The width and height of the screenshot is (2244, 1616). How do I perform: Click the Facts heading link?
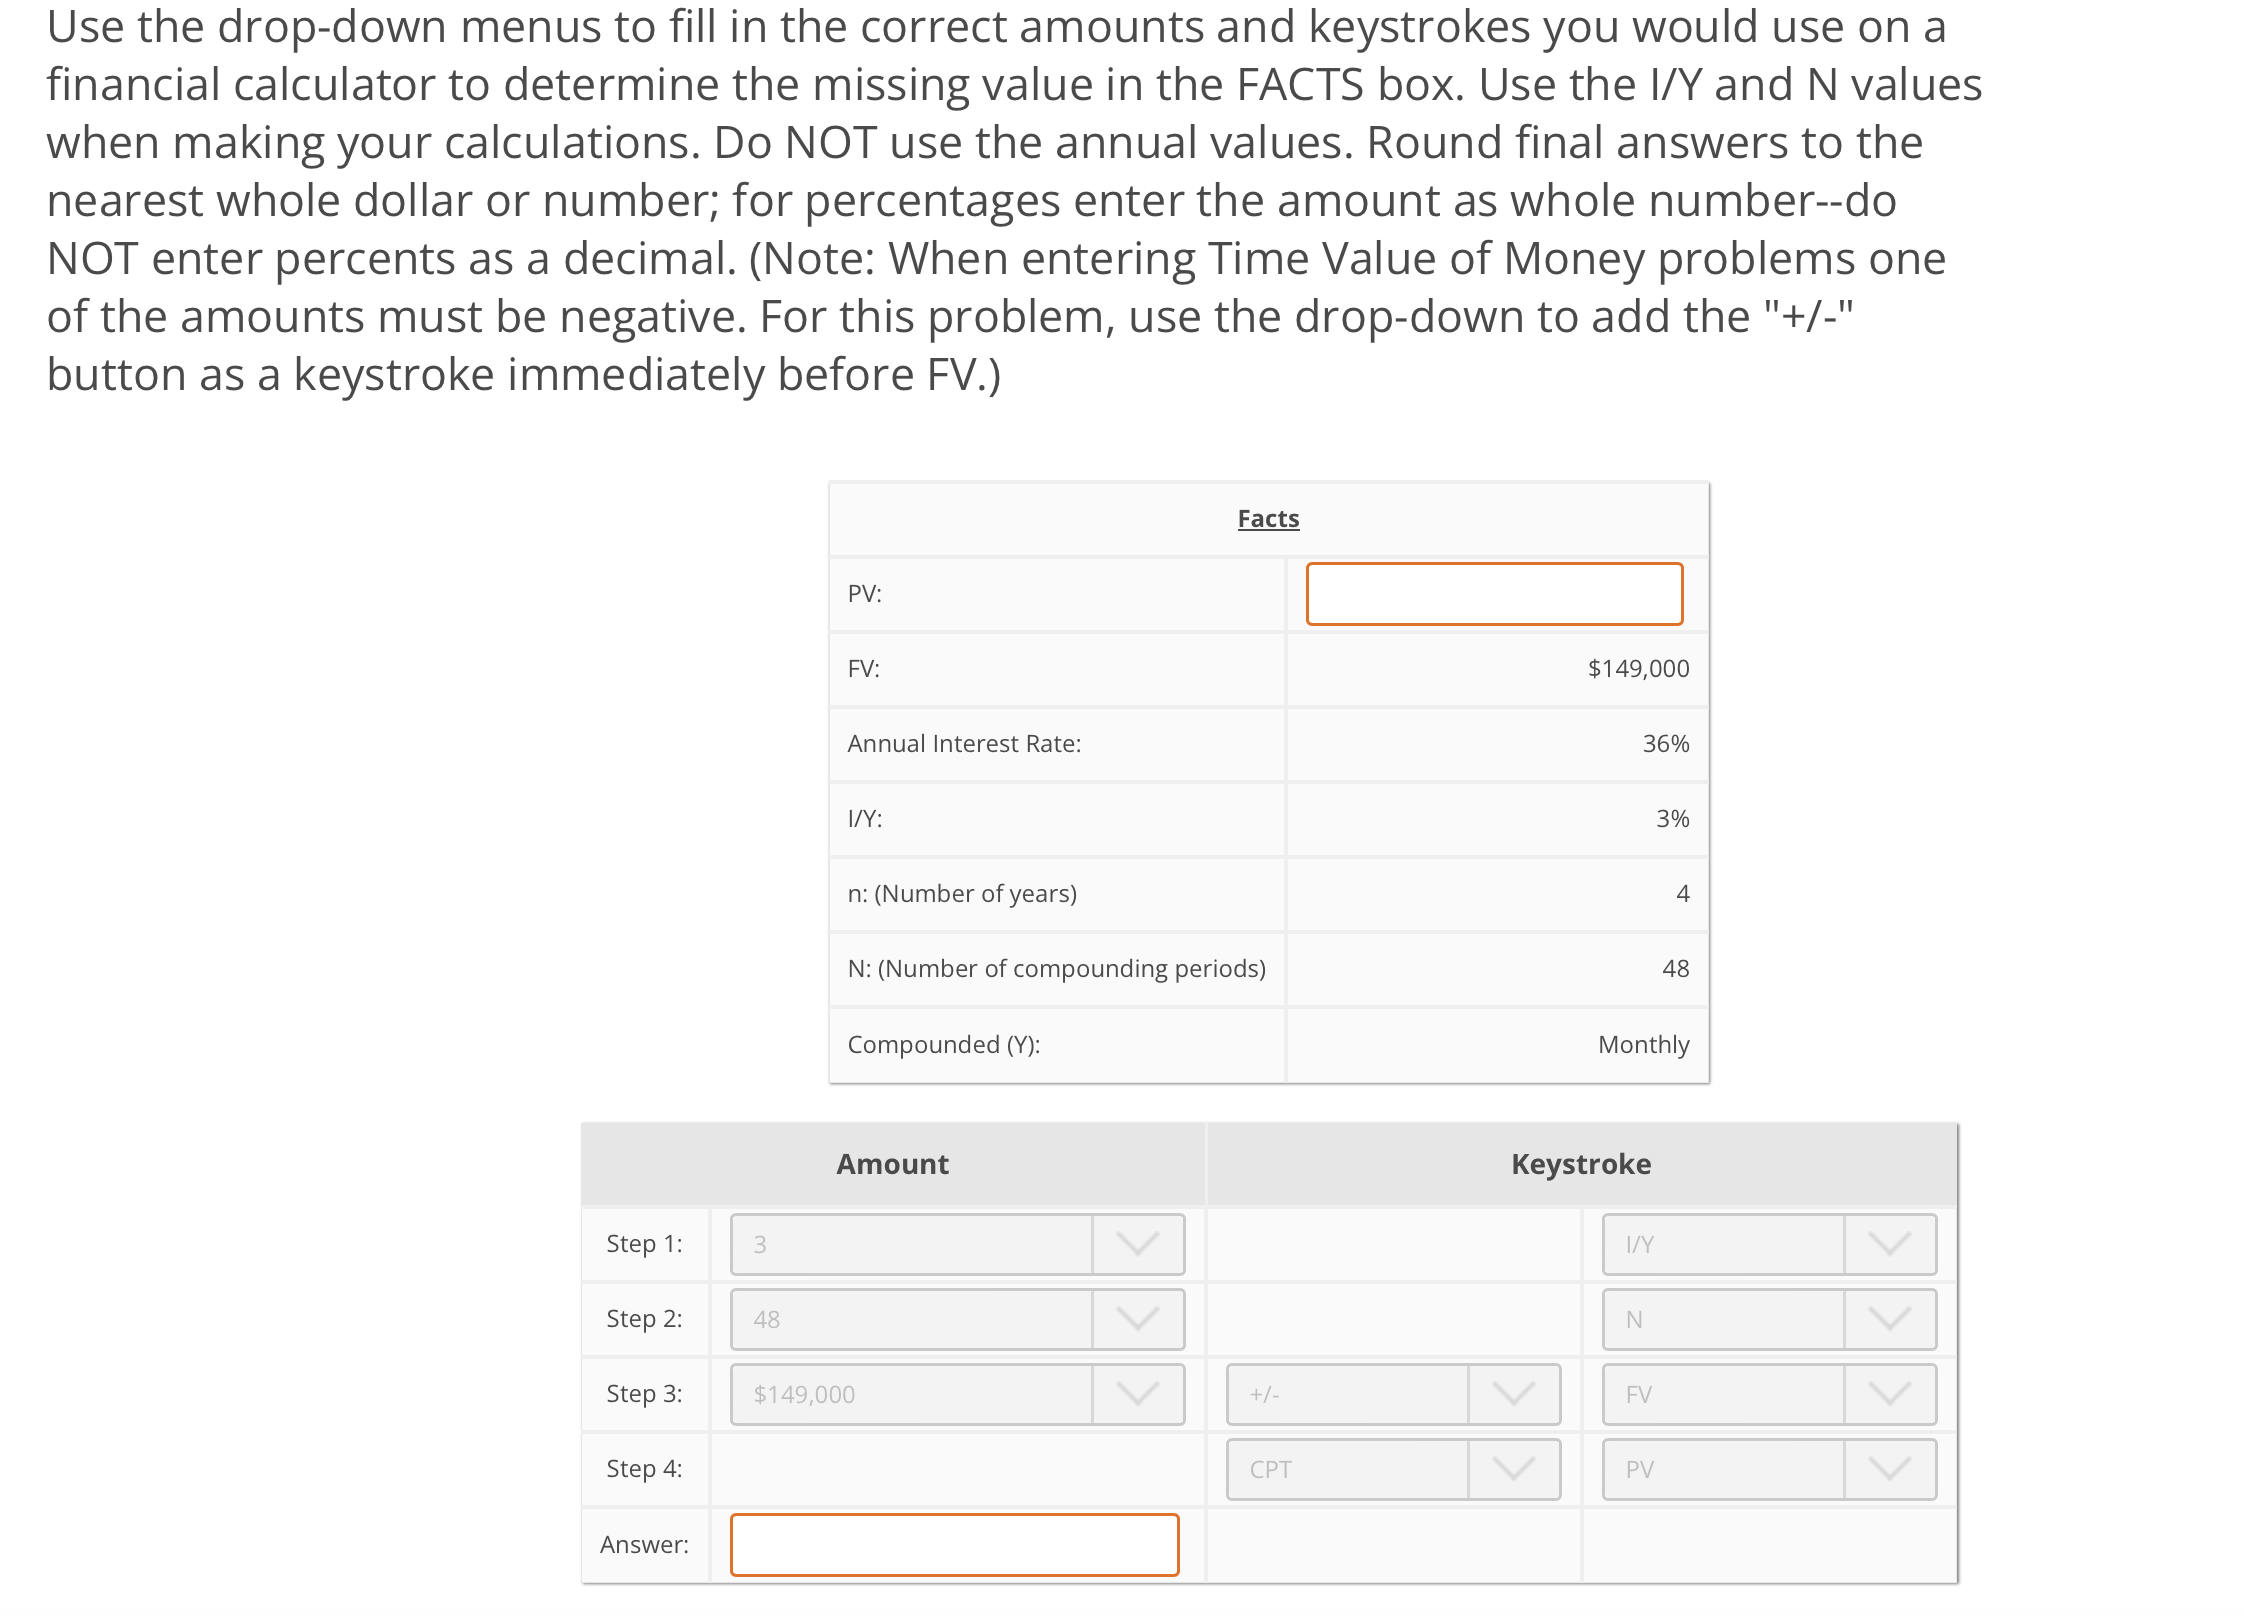point(1268,518)
